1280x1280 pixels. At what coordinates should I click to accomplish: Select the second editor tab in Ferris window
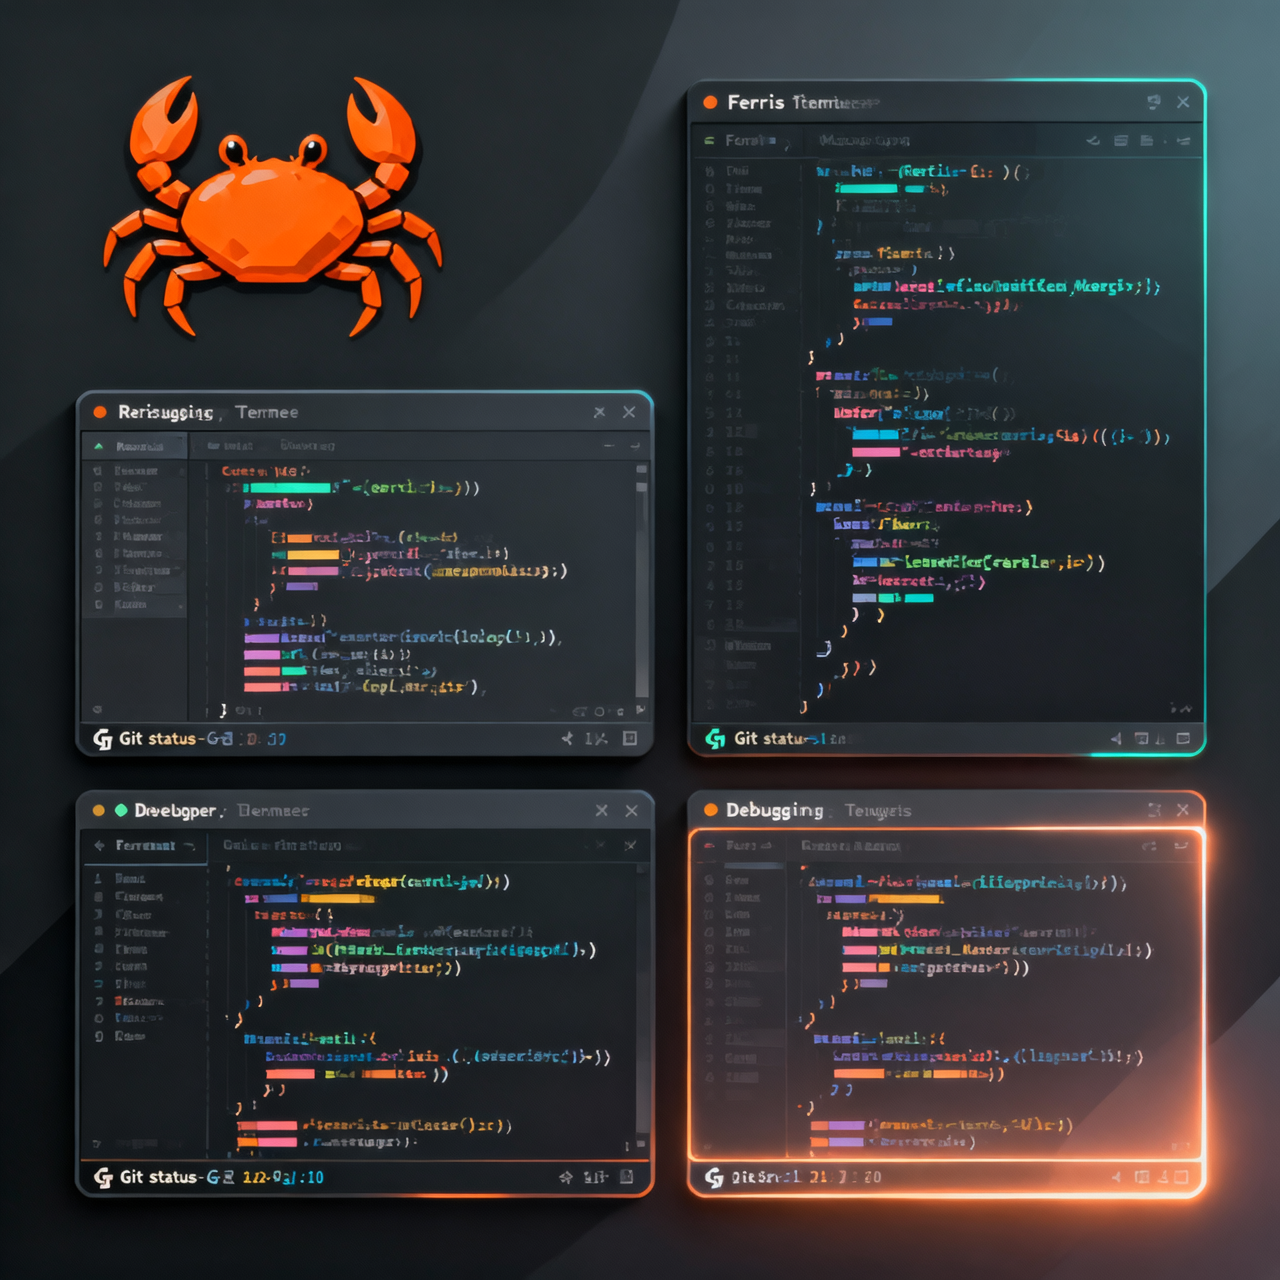coord(864,141)
